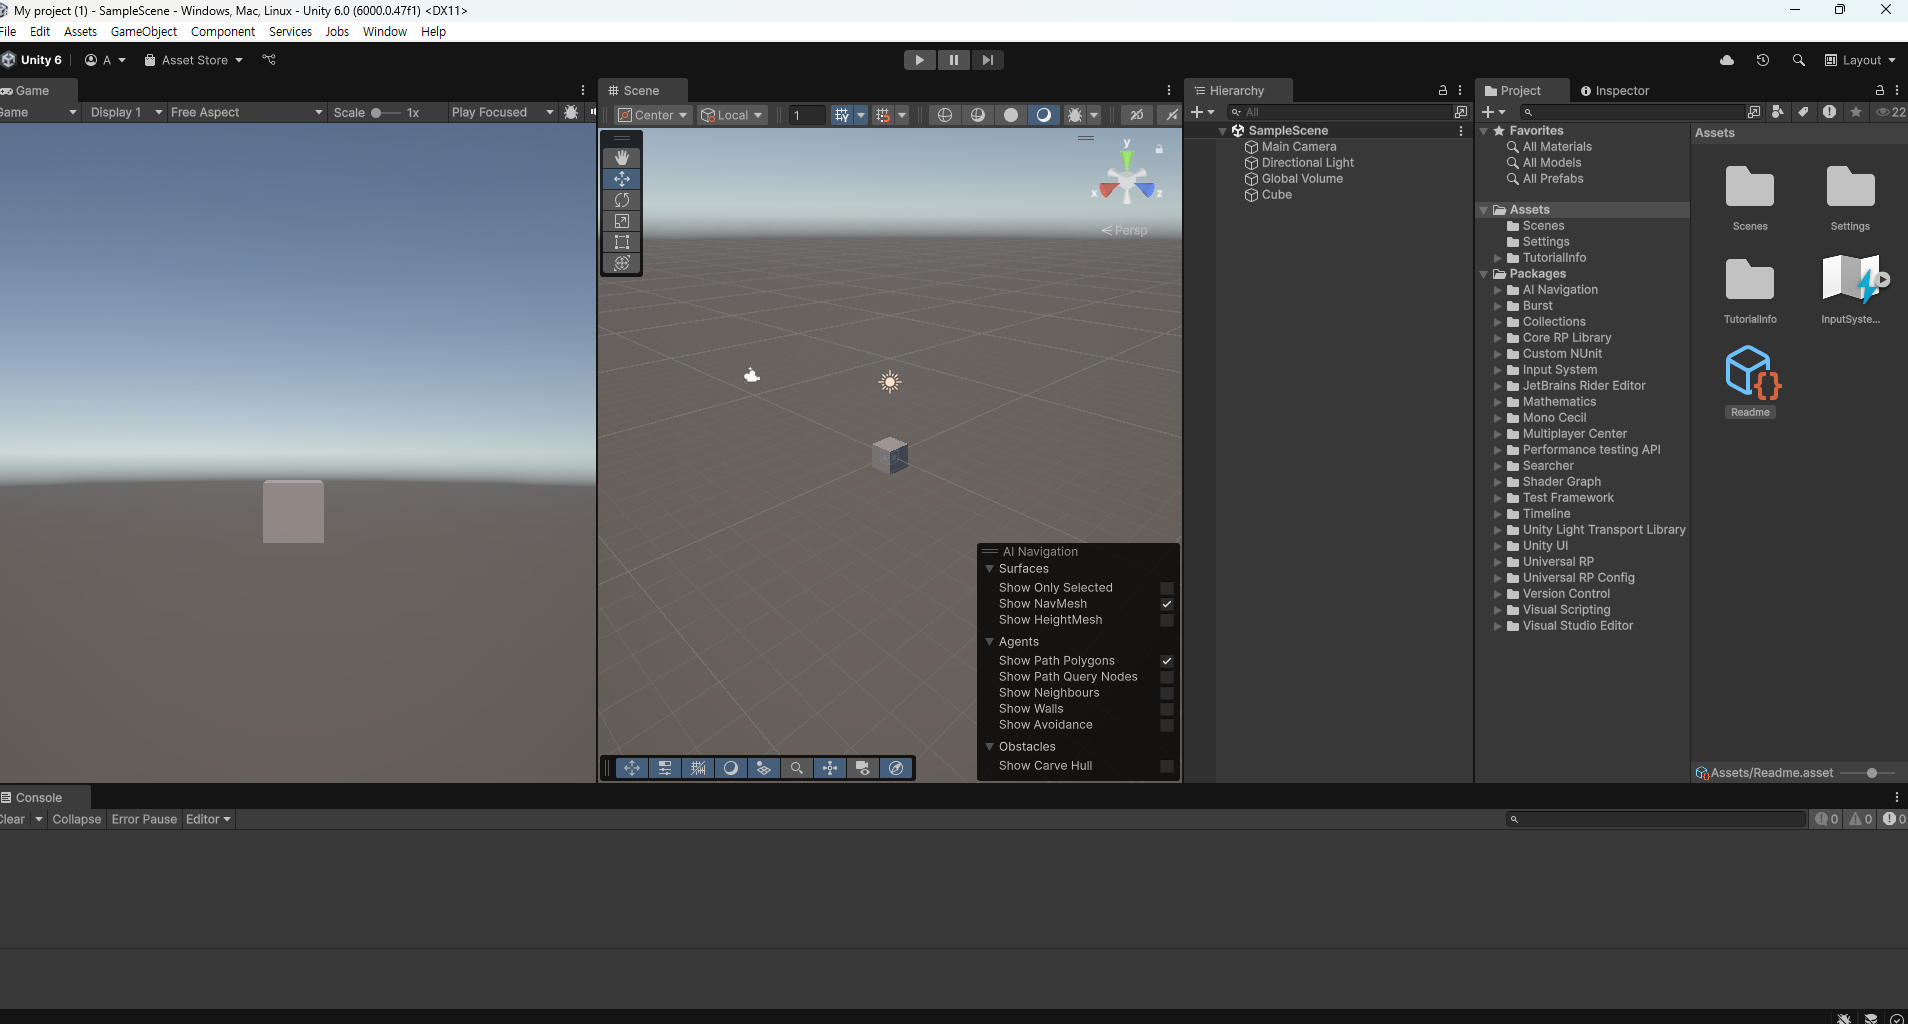This screenshot has height=1024, width=1908.
Task: Collapse SampleScene in Hierarchy
Action: point(1222,131)
